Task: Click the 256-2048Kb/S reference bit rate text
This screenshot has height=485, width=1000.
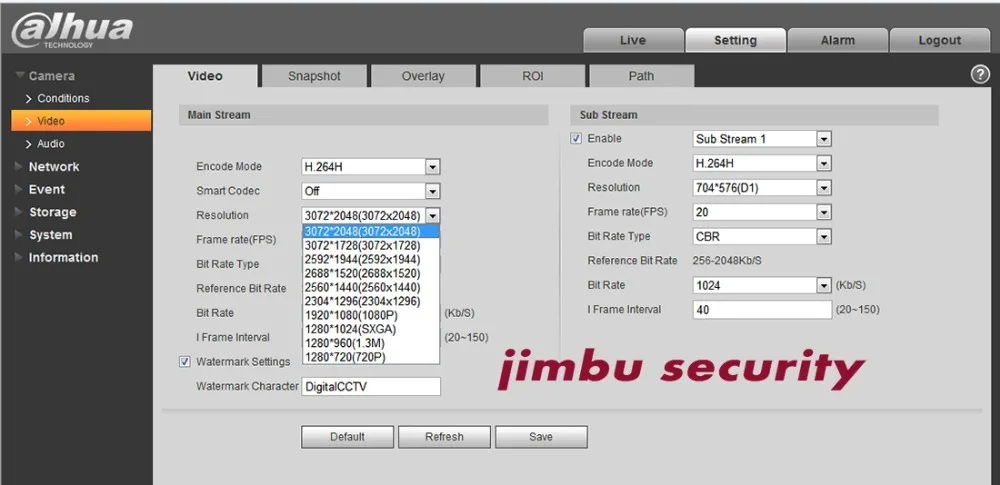Action: coord(727,260)
